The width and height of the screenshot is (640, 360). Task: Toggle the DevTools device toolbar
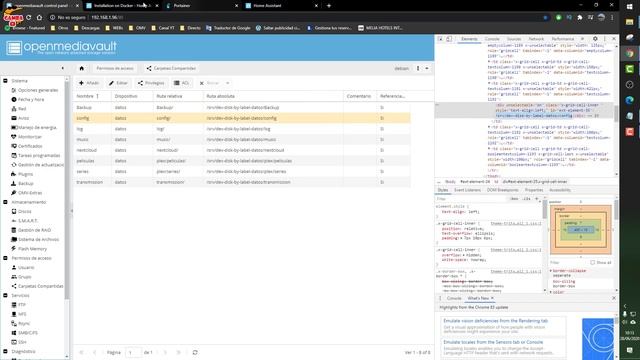click(x=449, y=39)
